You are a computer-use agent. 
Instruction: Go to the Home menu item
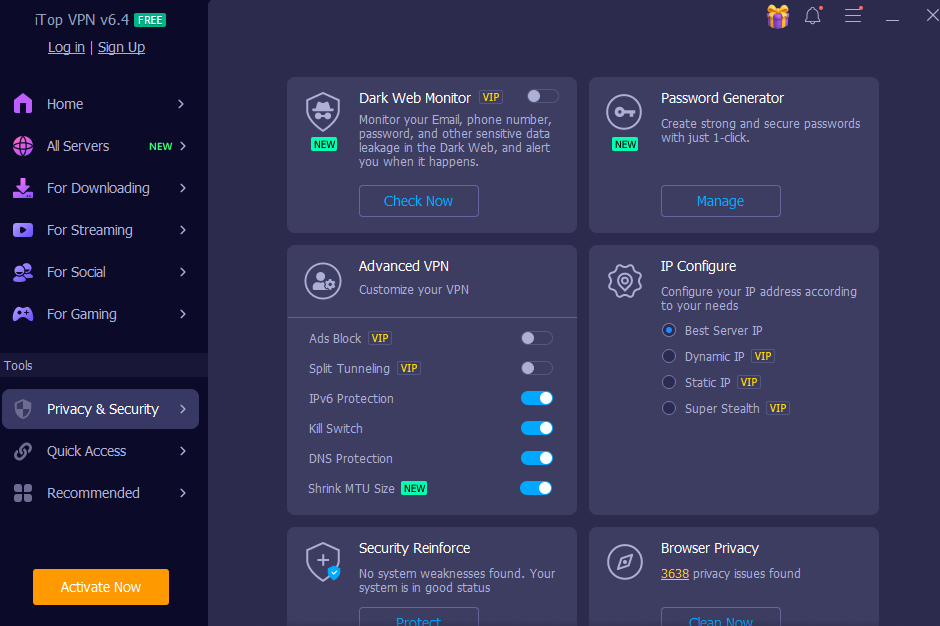(x=100, y=104)
